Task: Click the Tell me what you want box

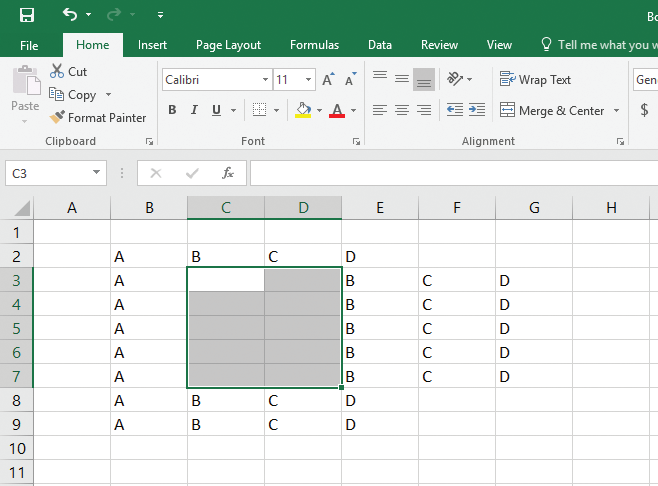Action: point(599,44)
